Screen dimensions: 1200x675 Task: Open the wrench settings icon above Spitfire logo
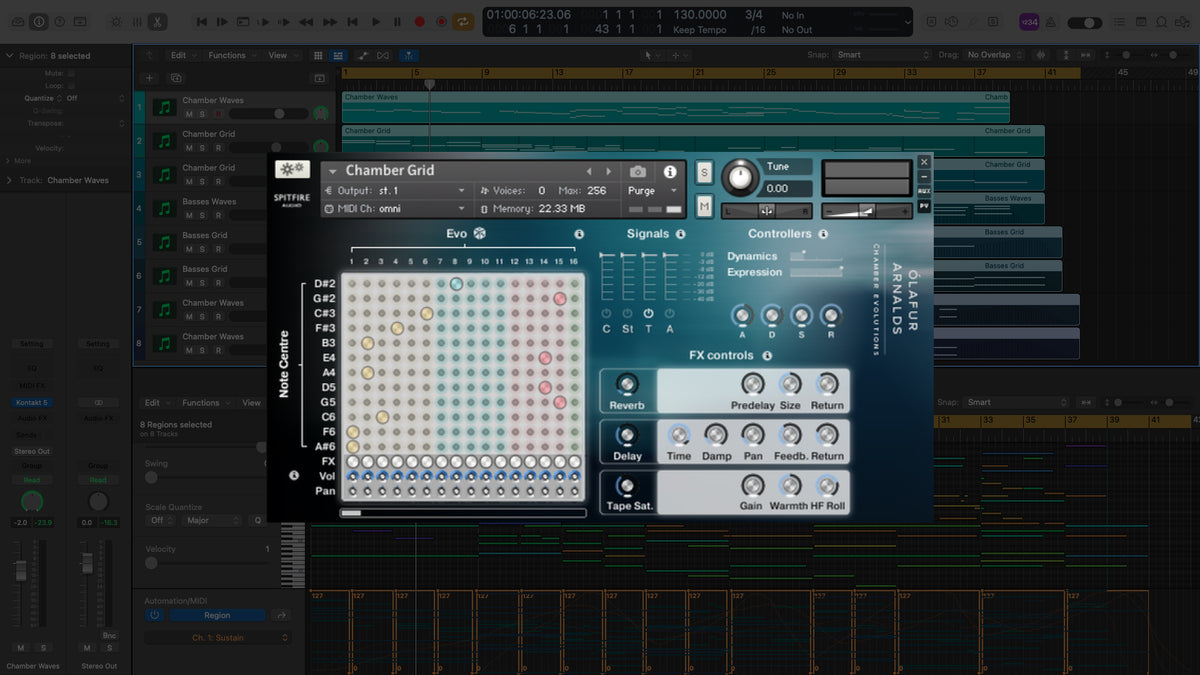pyautogui.click(x=292, y=170)
